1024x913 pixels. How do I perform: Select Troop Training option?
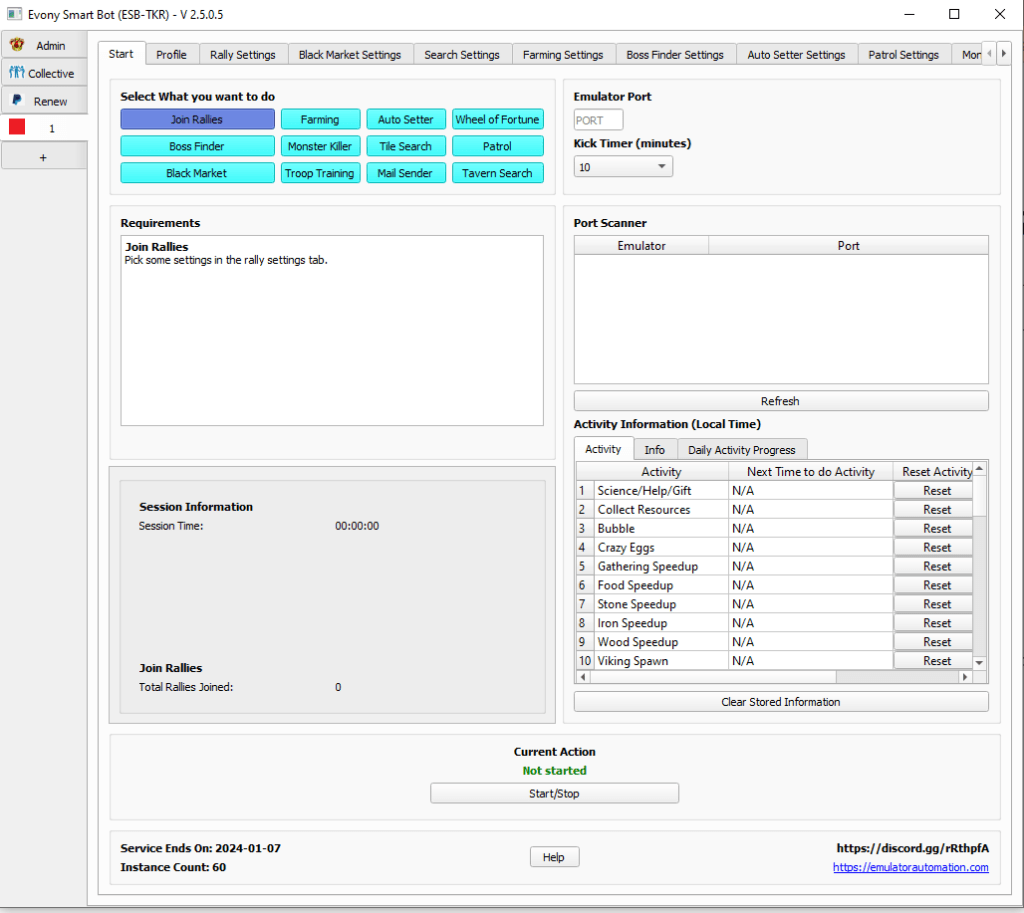tap(320, 173)
